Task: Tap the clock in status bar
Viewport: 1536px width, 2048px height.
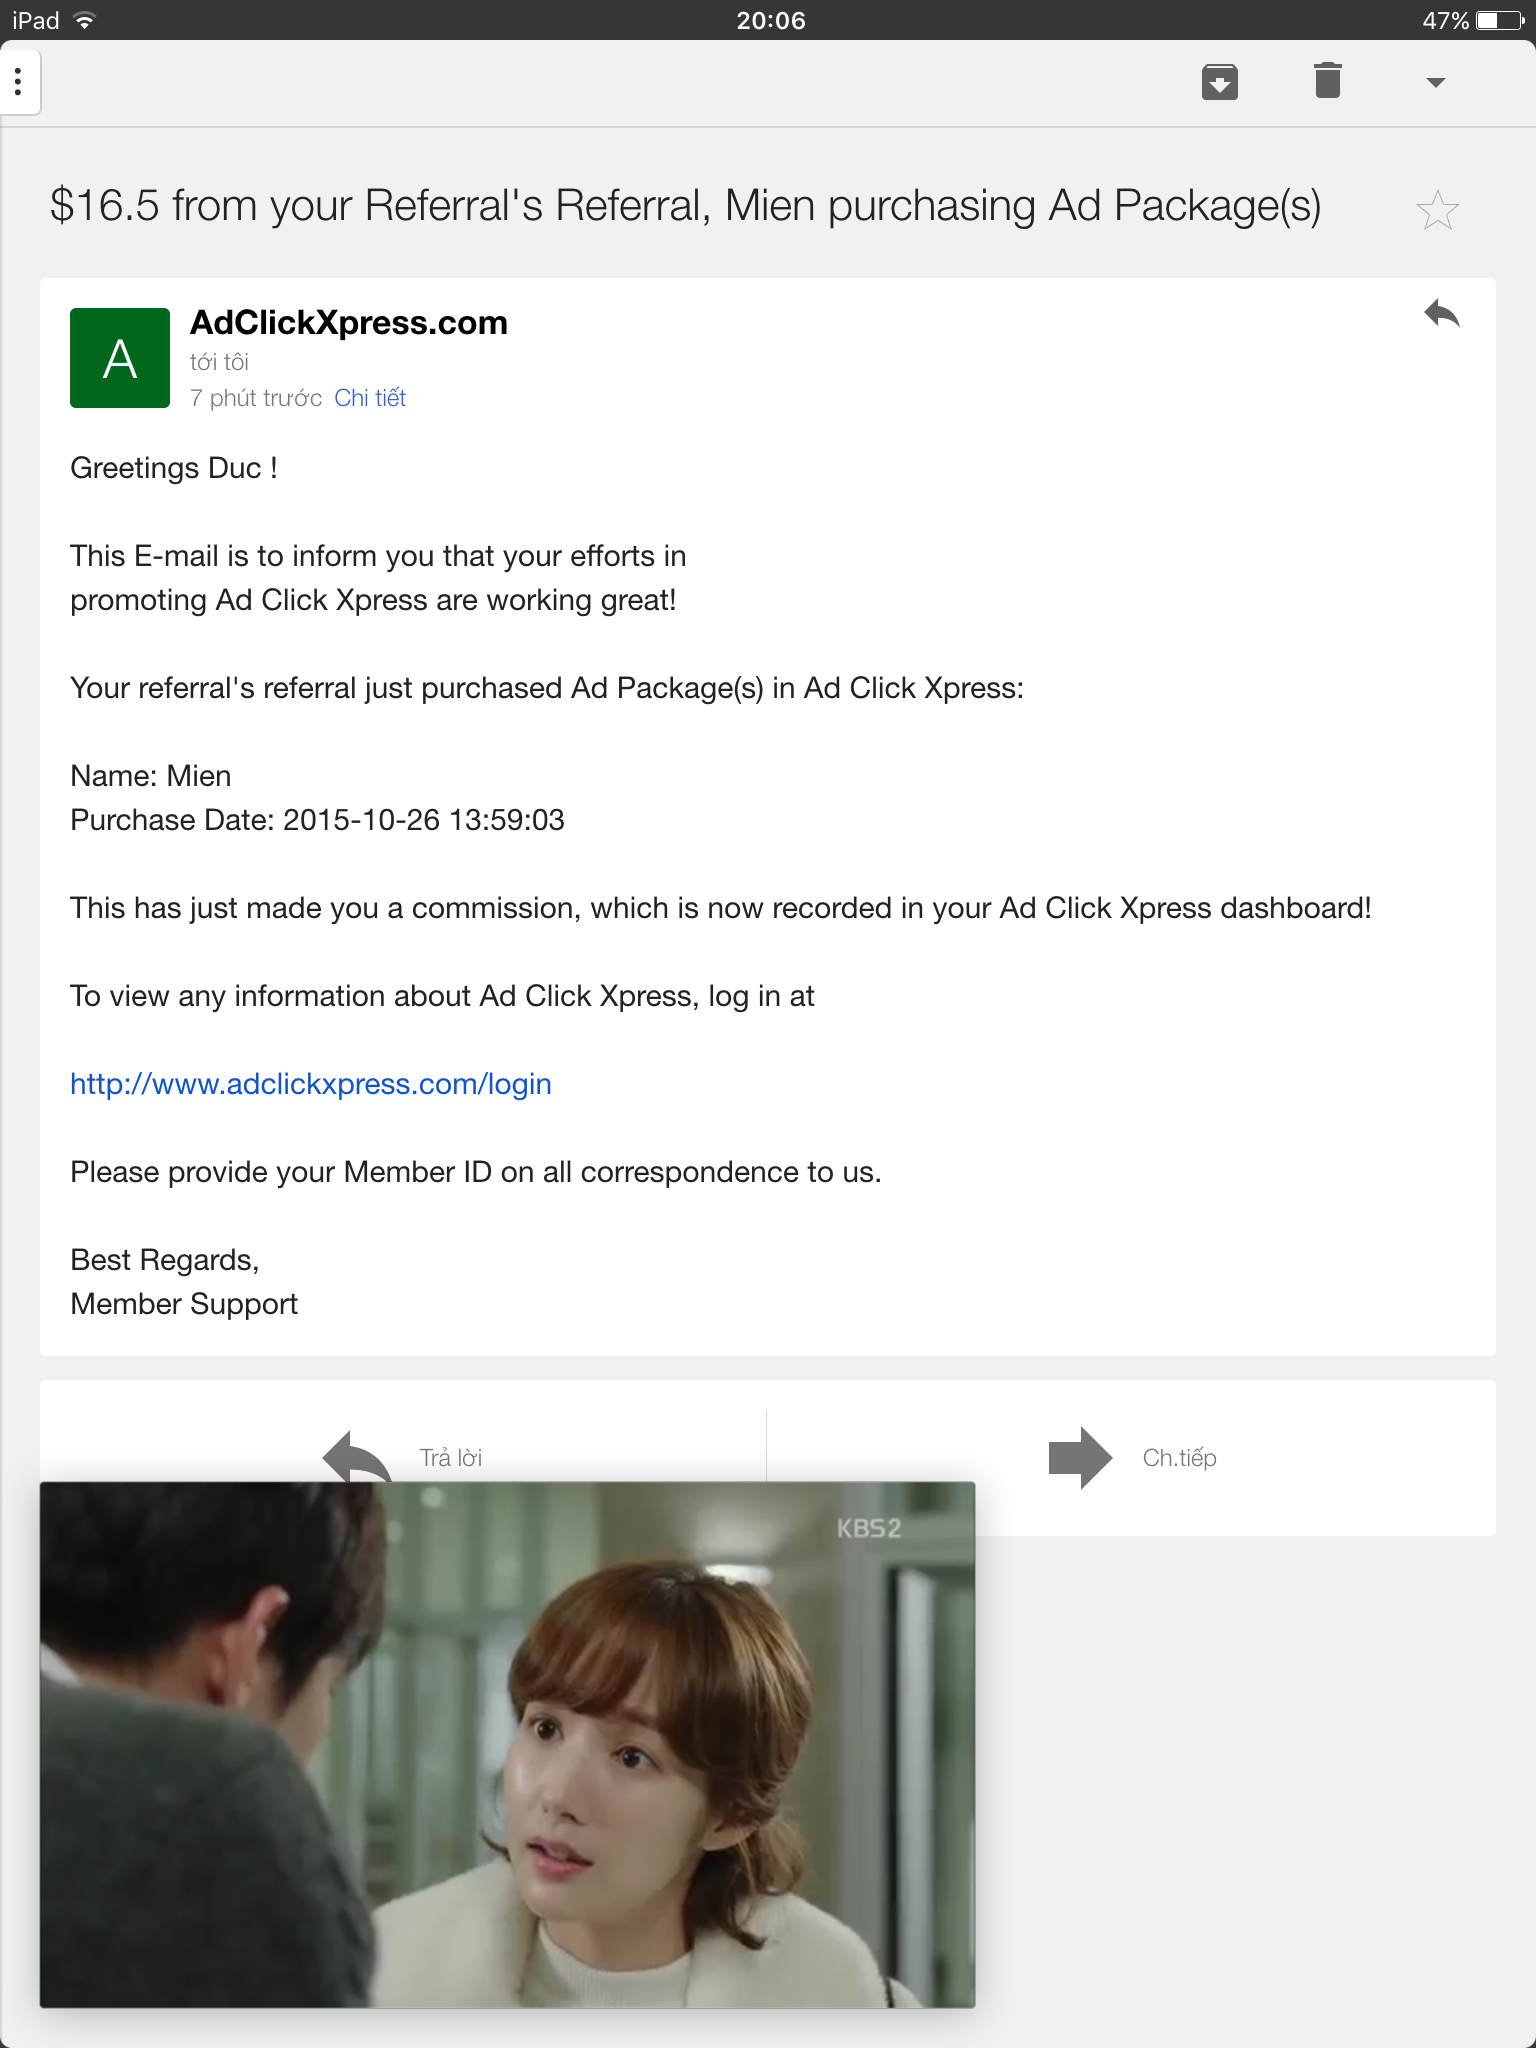Action: click(x=770, y=20)
